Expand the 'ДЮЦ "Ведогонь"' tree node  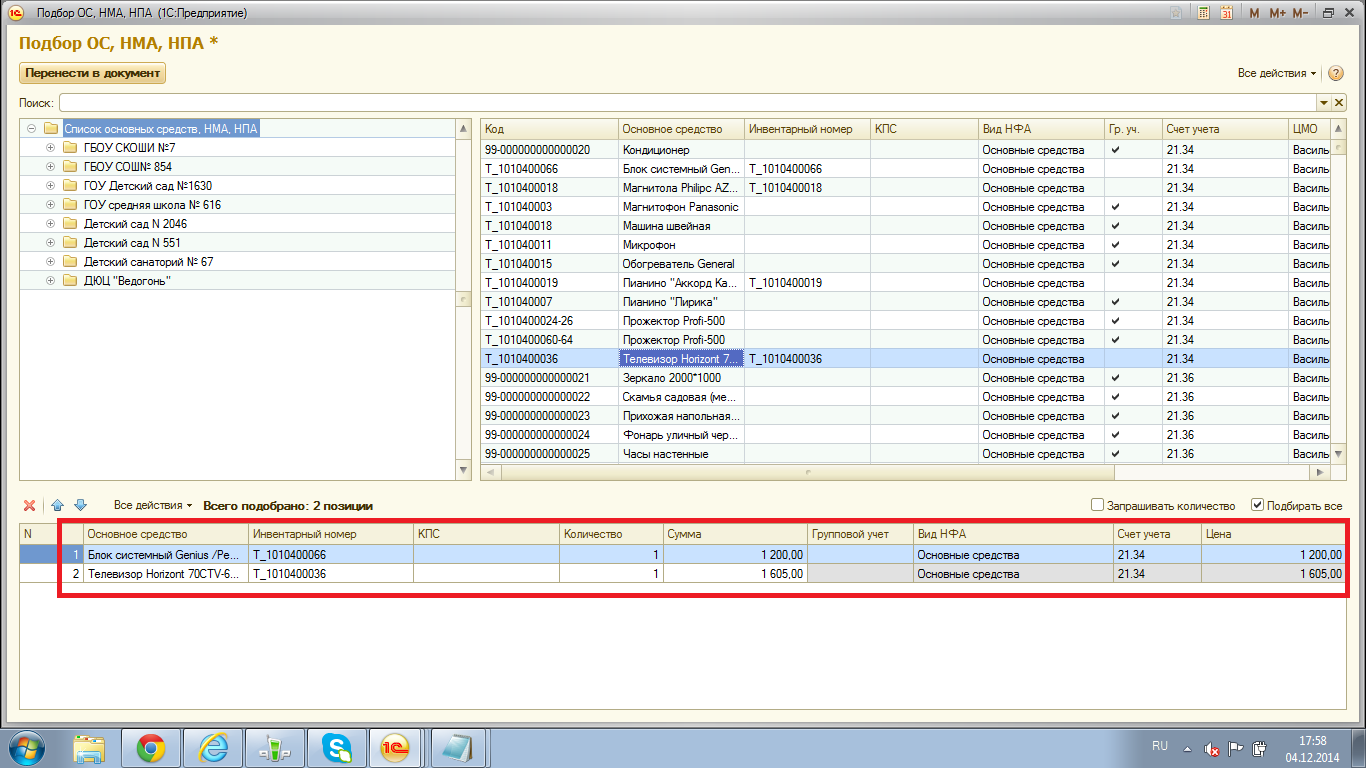click(x=50, y=281)
